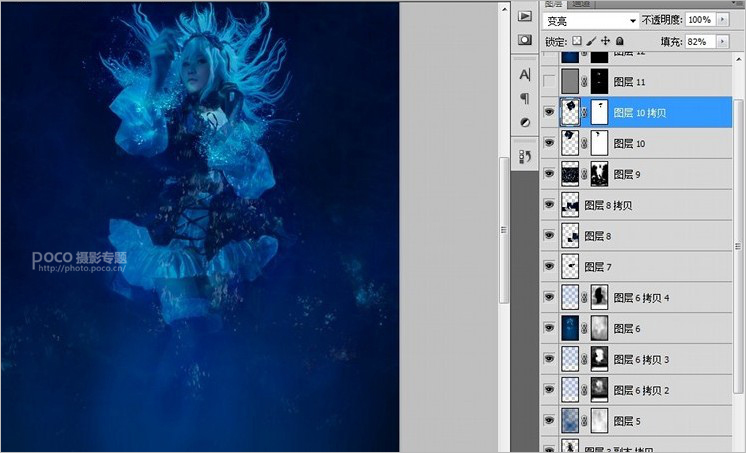
Task: Select layer 图层 8 拷贝
Action: pos(637,205)
